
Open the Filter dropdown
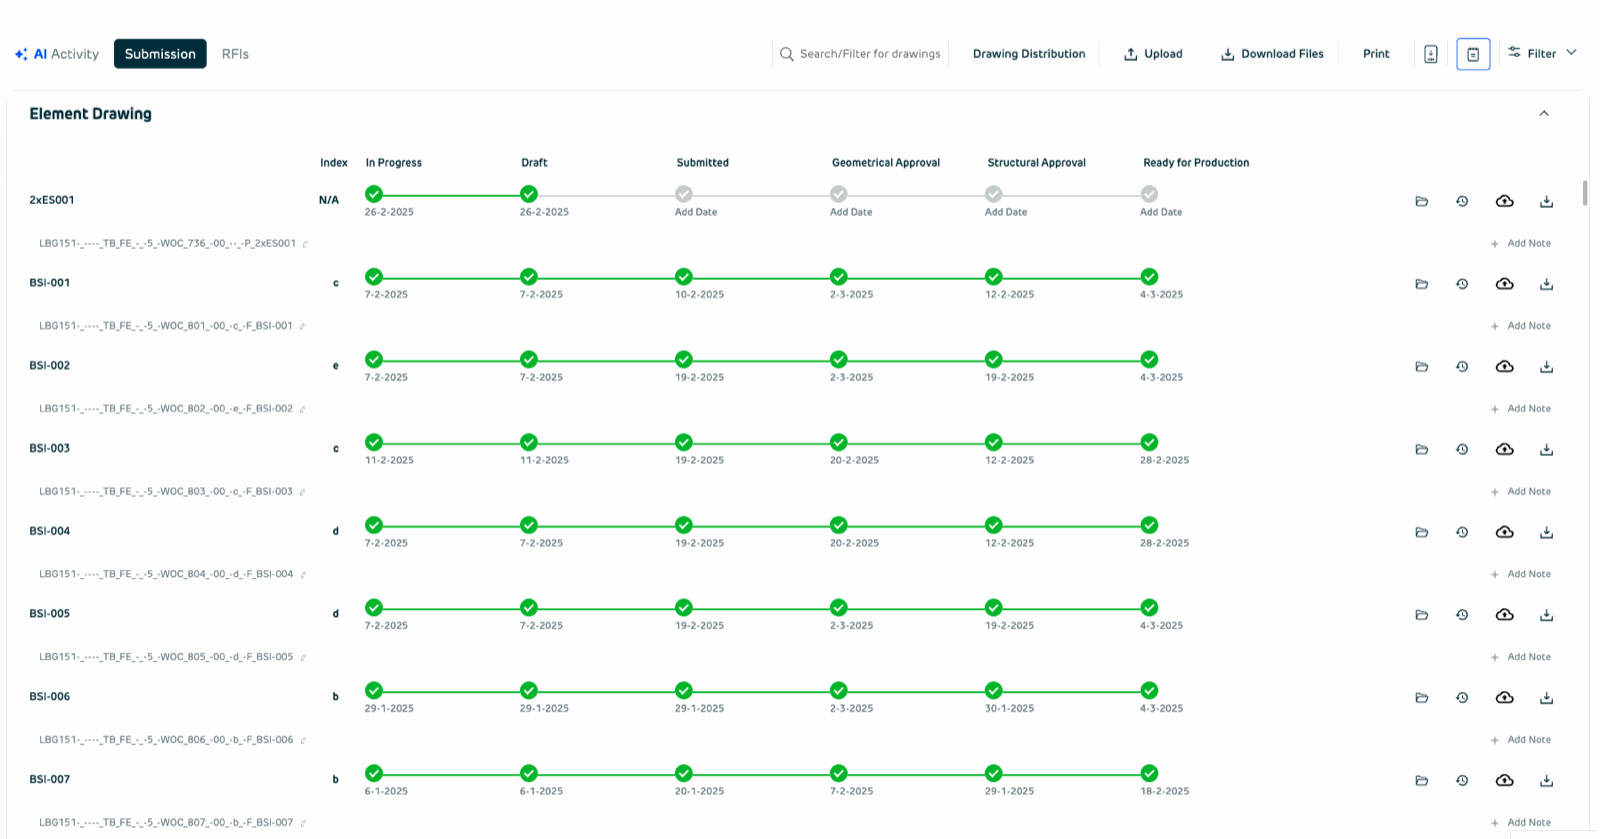click(1542, 53)
